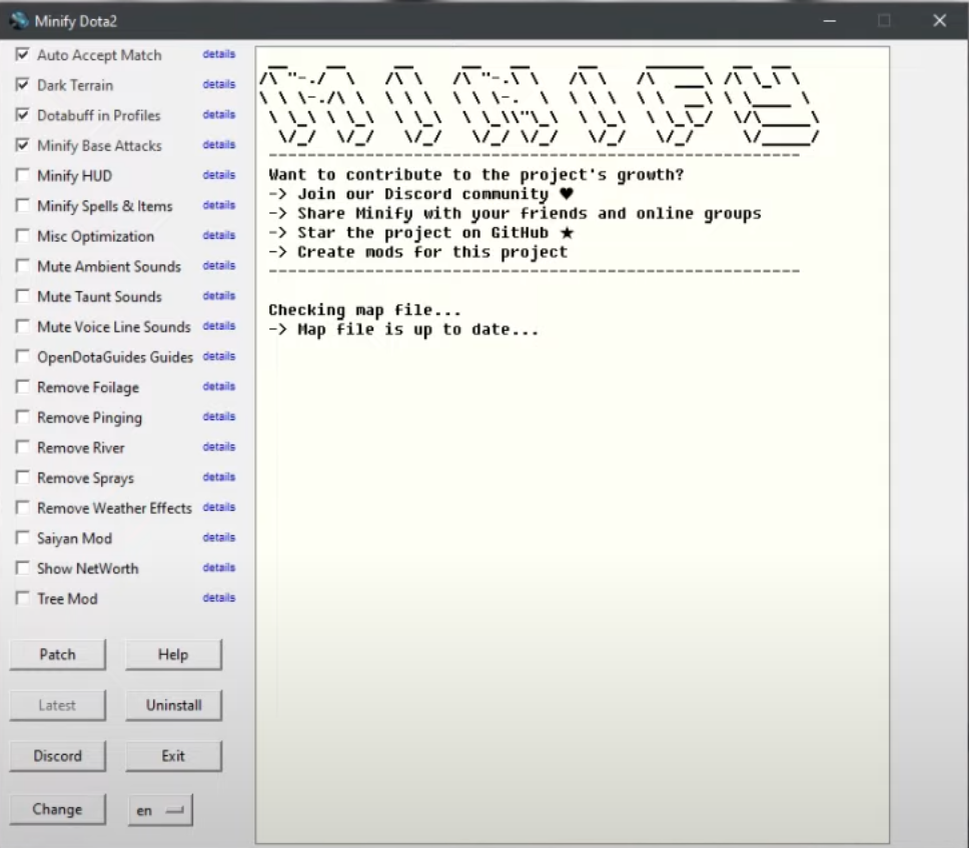Uncheck Dark Terrain option

point(22,85)
